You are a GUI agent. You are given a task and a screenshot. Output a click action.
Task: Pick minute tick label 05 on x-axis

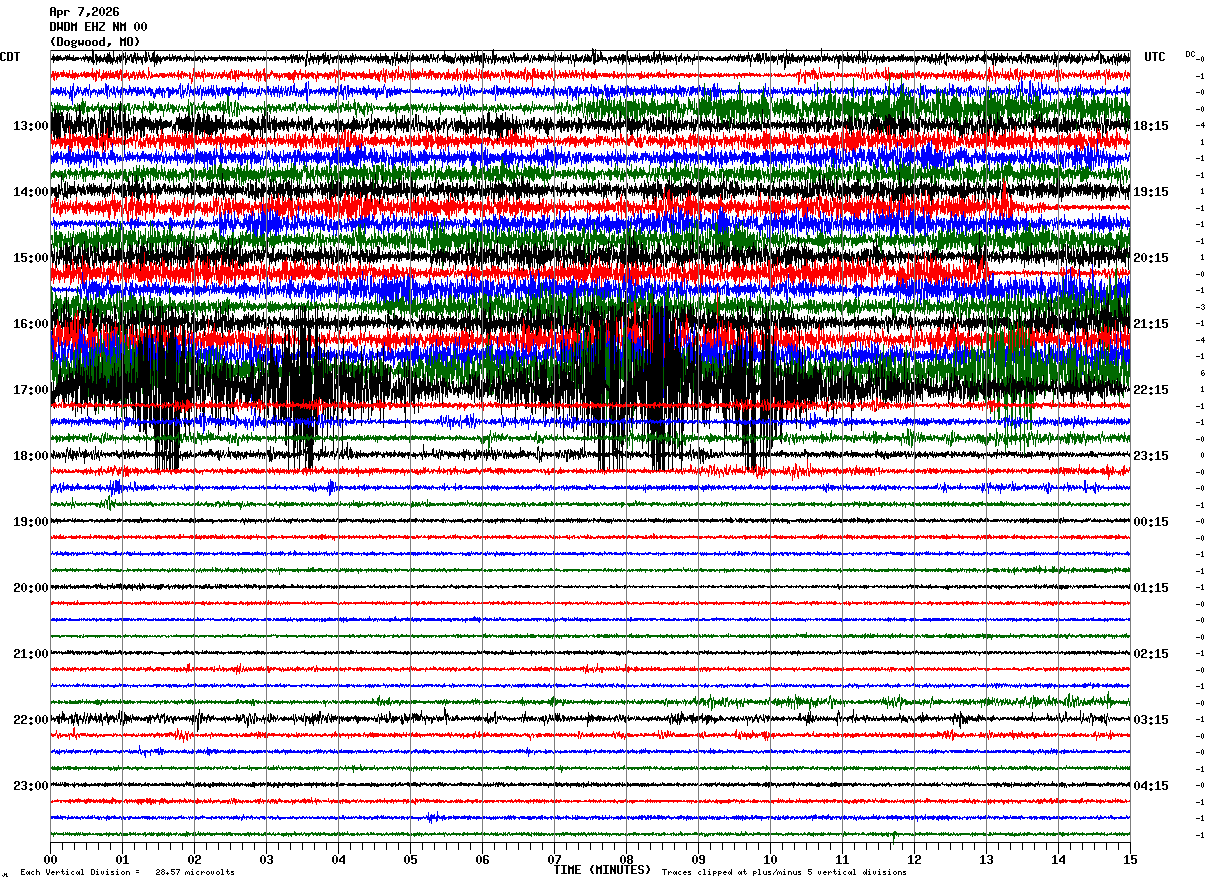pos(410,859)
